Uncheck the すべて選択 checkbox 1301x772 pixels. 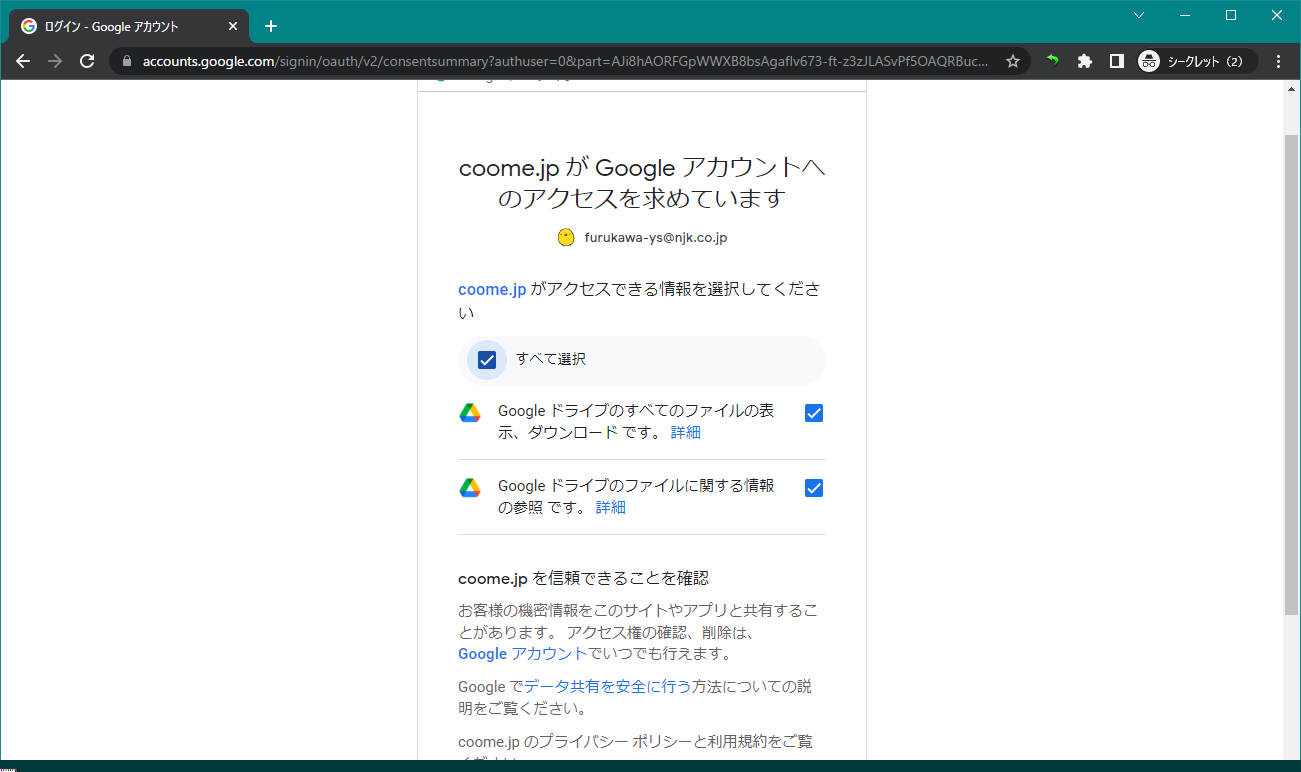pos(487,360)
